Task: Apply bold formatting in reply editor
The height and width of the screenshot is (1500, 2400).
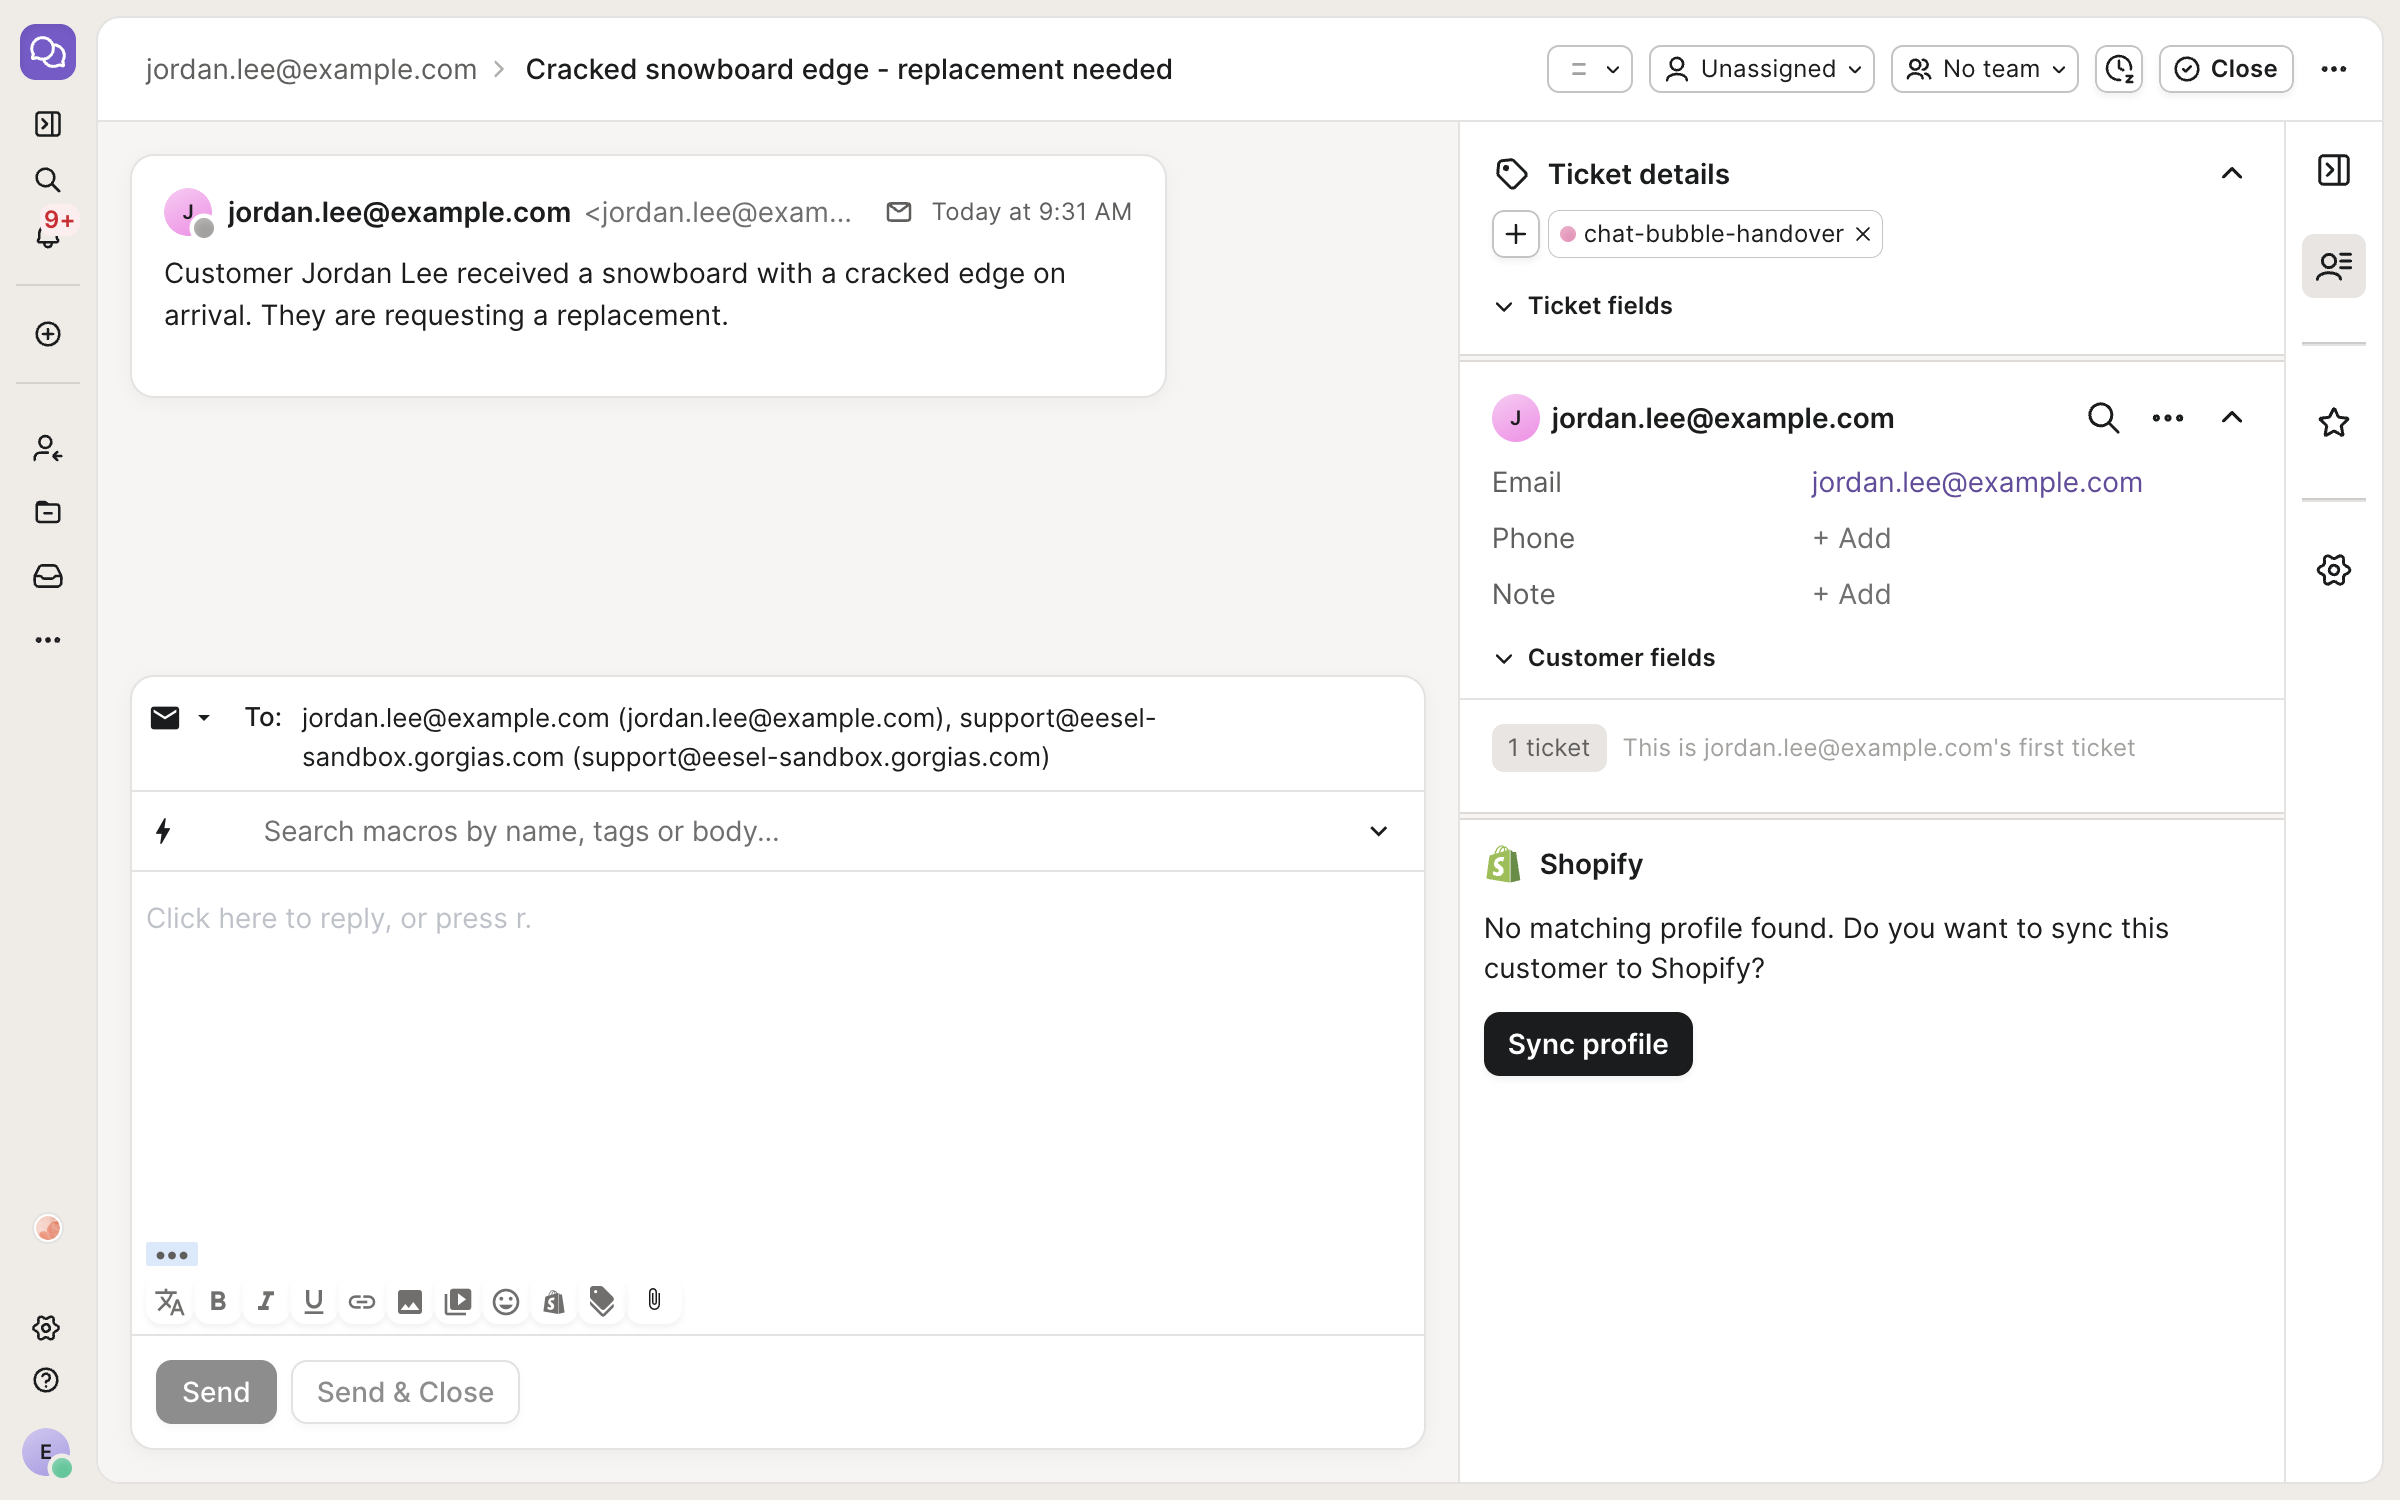Action: [218, 1301]
